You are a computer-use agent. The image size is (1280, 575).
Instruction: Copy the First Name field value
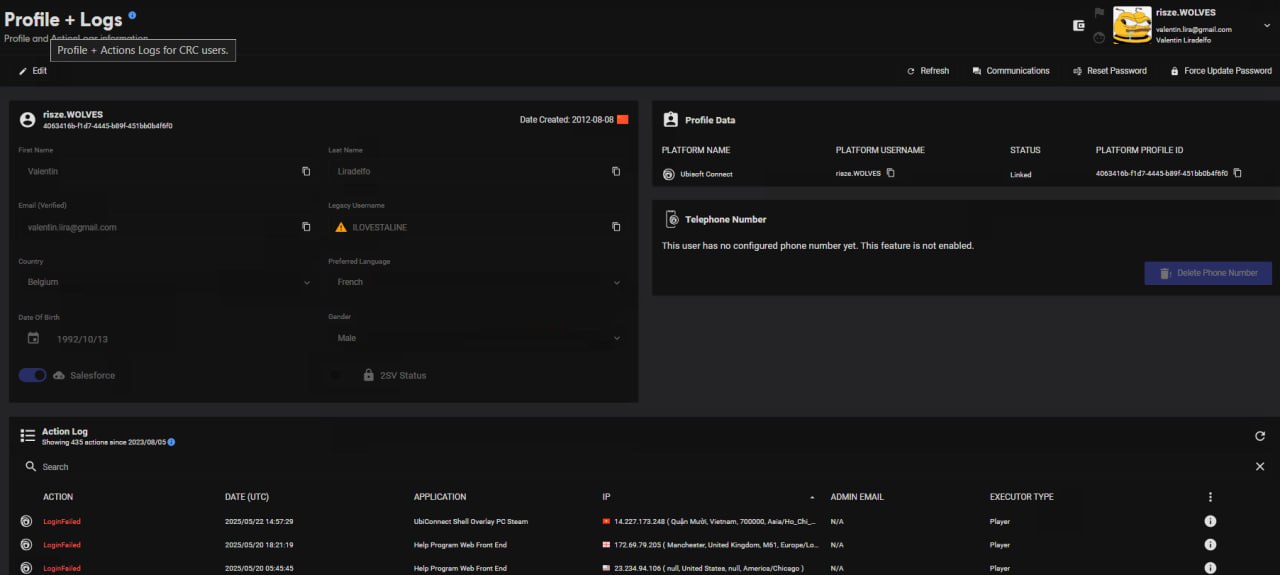(306, 171)
